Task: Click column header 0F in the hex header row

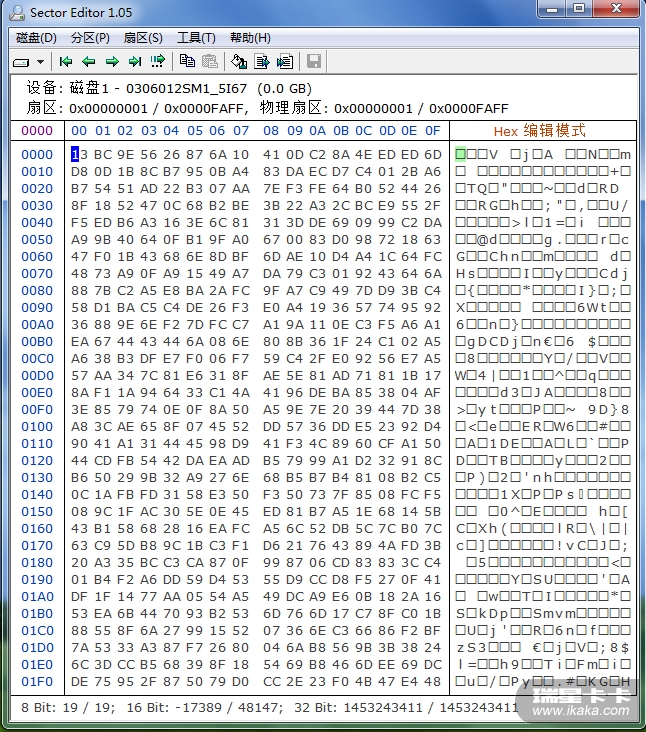Action: (433, 131)
